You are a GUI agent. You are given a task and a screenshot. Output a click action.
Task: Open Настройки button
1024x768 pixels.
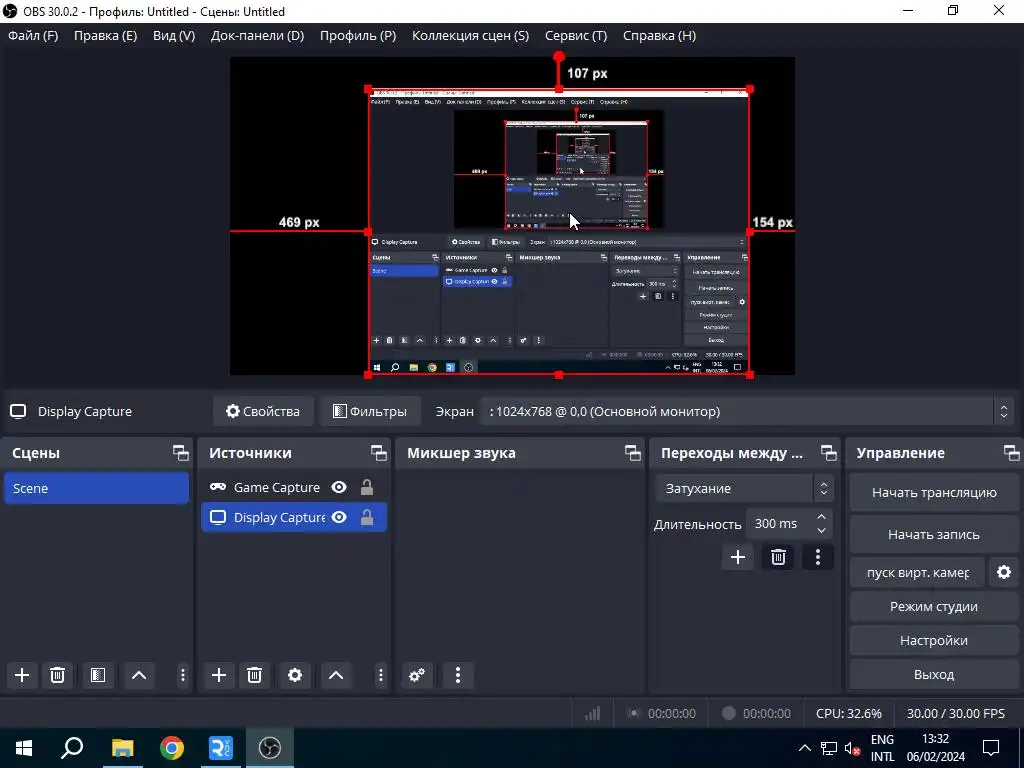click(934, 641)
